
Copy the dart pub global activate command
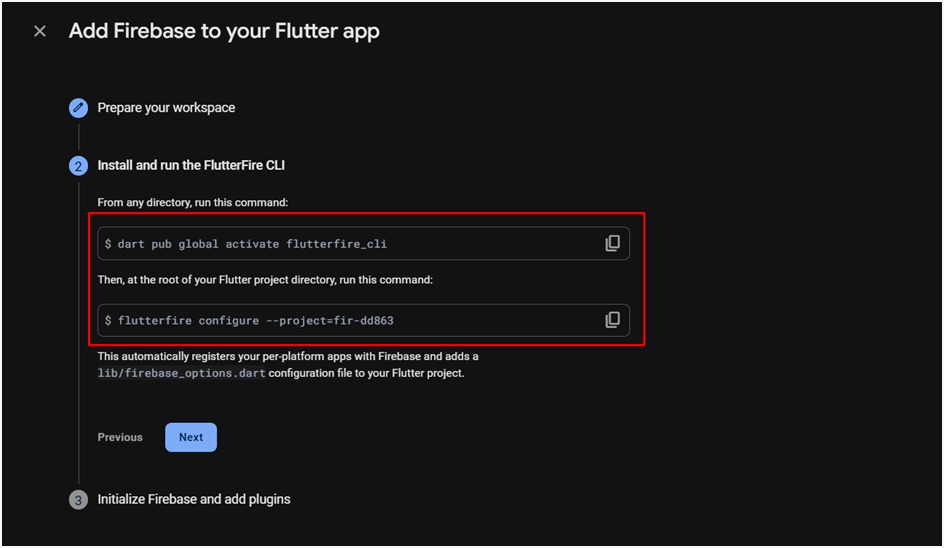point(612,243)
